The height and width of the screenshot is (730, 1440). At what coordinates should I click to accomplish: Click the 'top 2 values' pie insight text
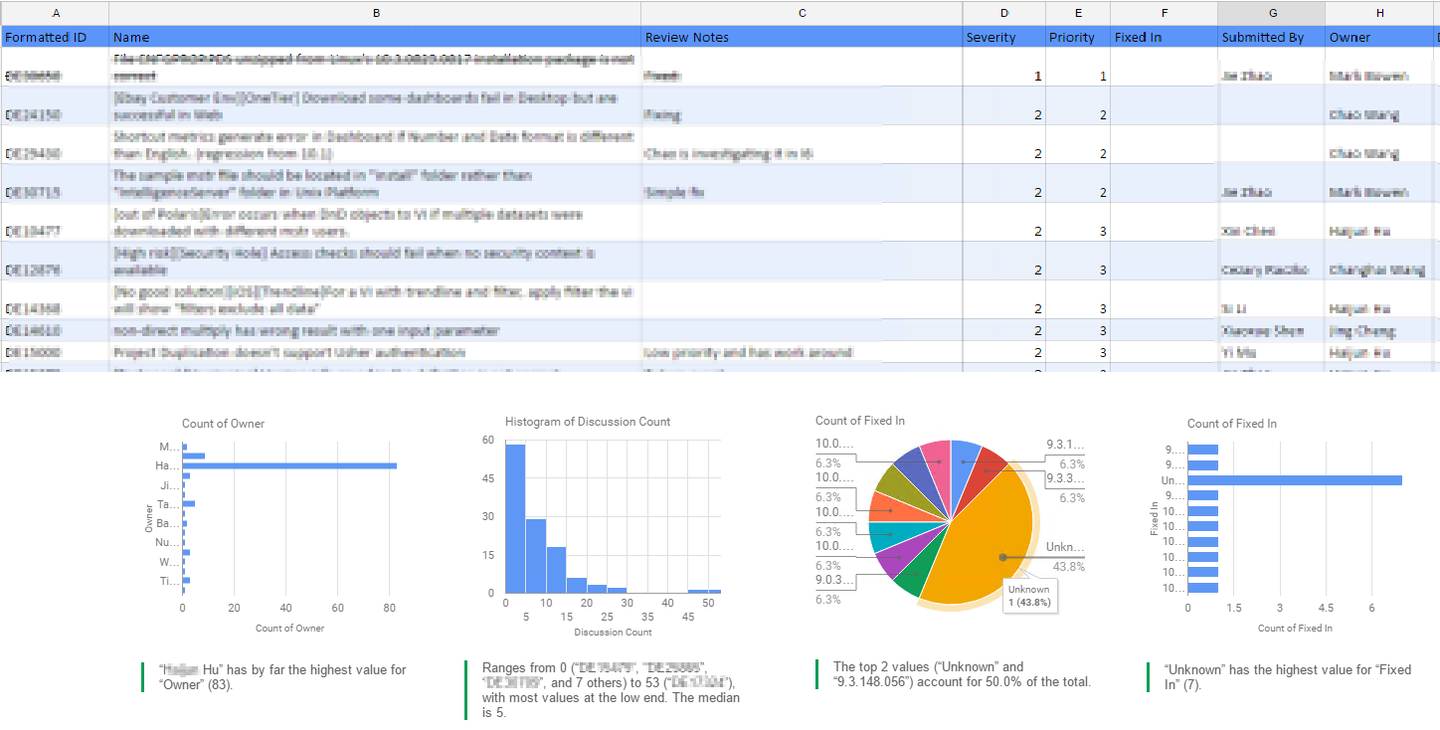[x=962, y=674]
